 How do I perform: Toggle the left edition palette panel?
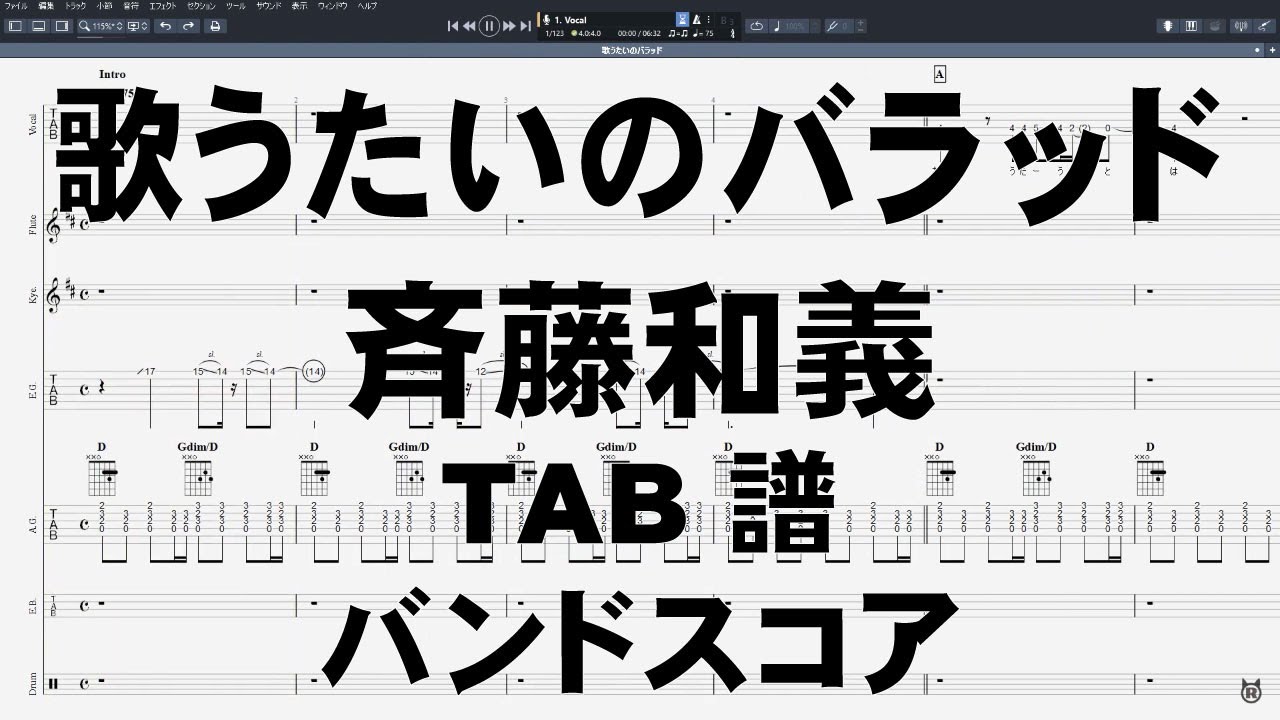point(15,26)
